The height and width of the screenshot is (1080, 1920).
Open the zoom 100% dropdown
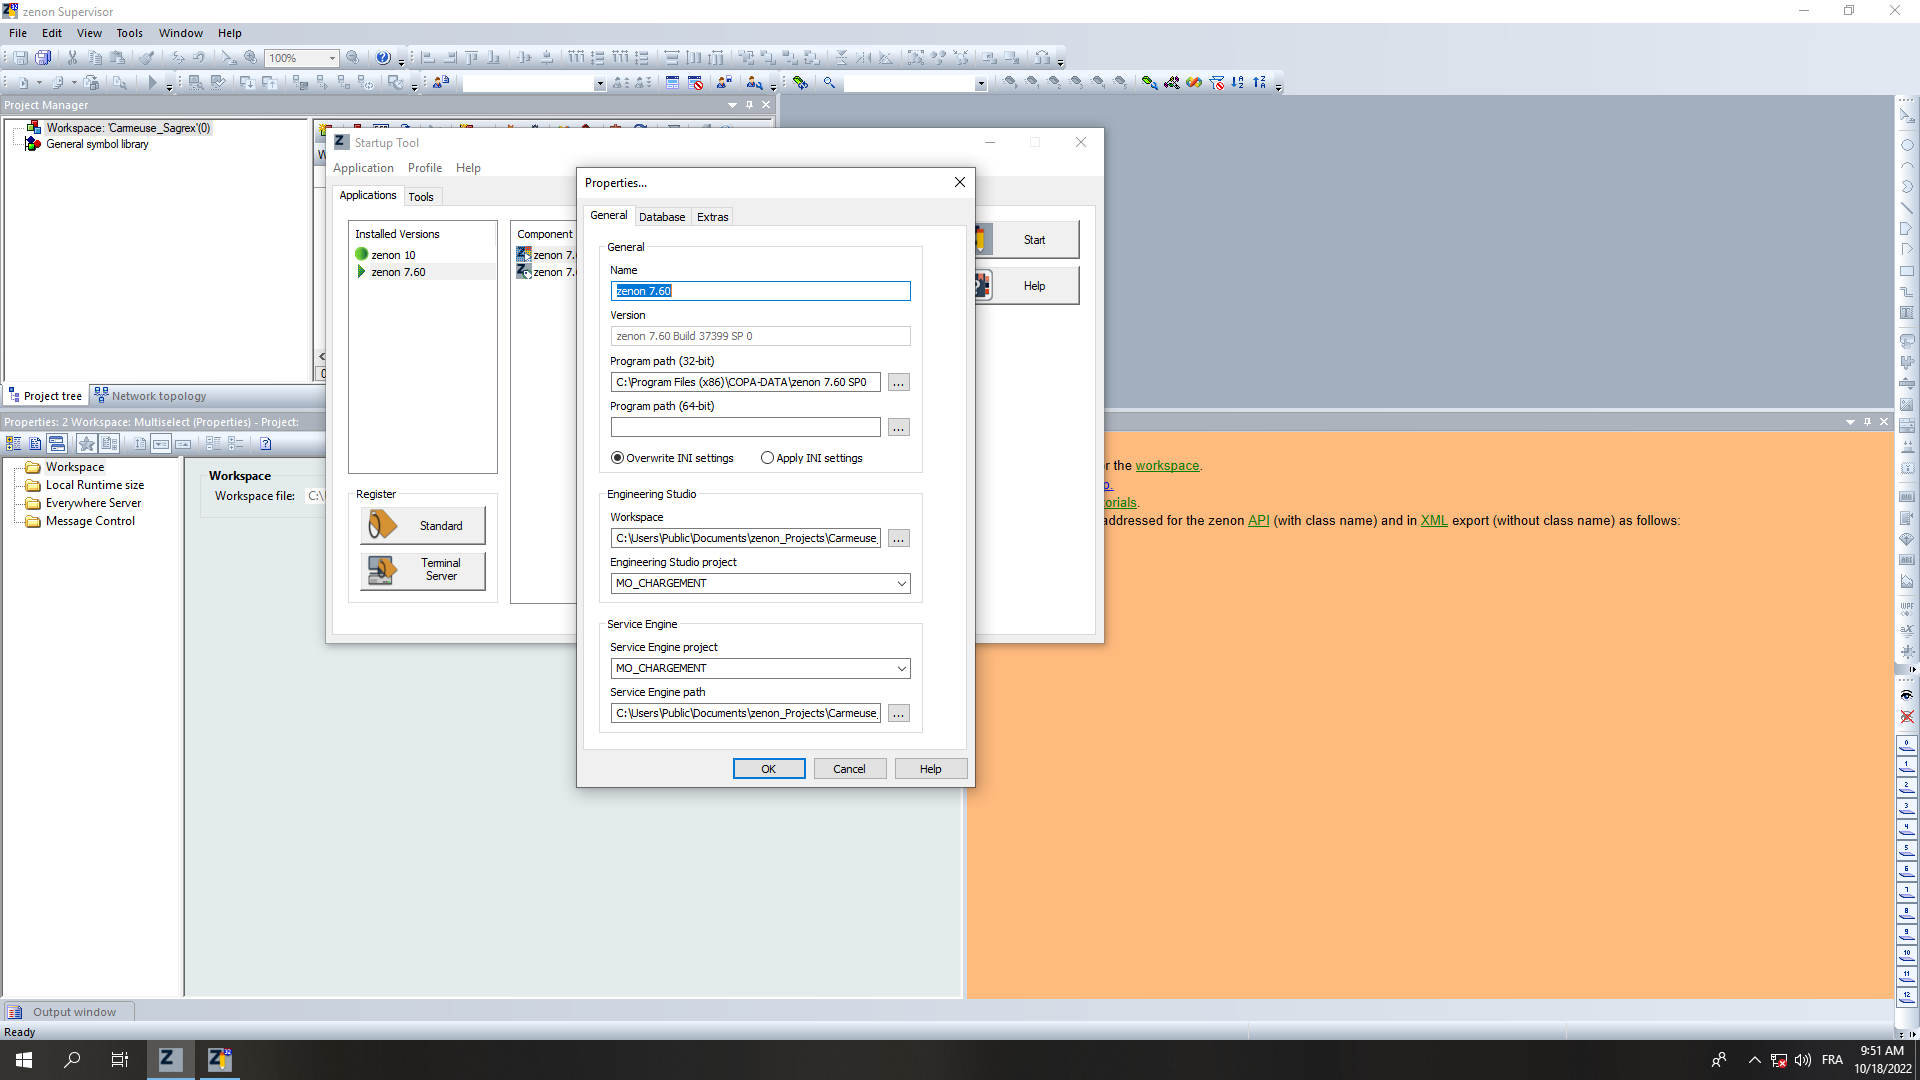click(332, 58)
